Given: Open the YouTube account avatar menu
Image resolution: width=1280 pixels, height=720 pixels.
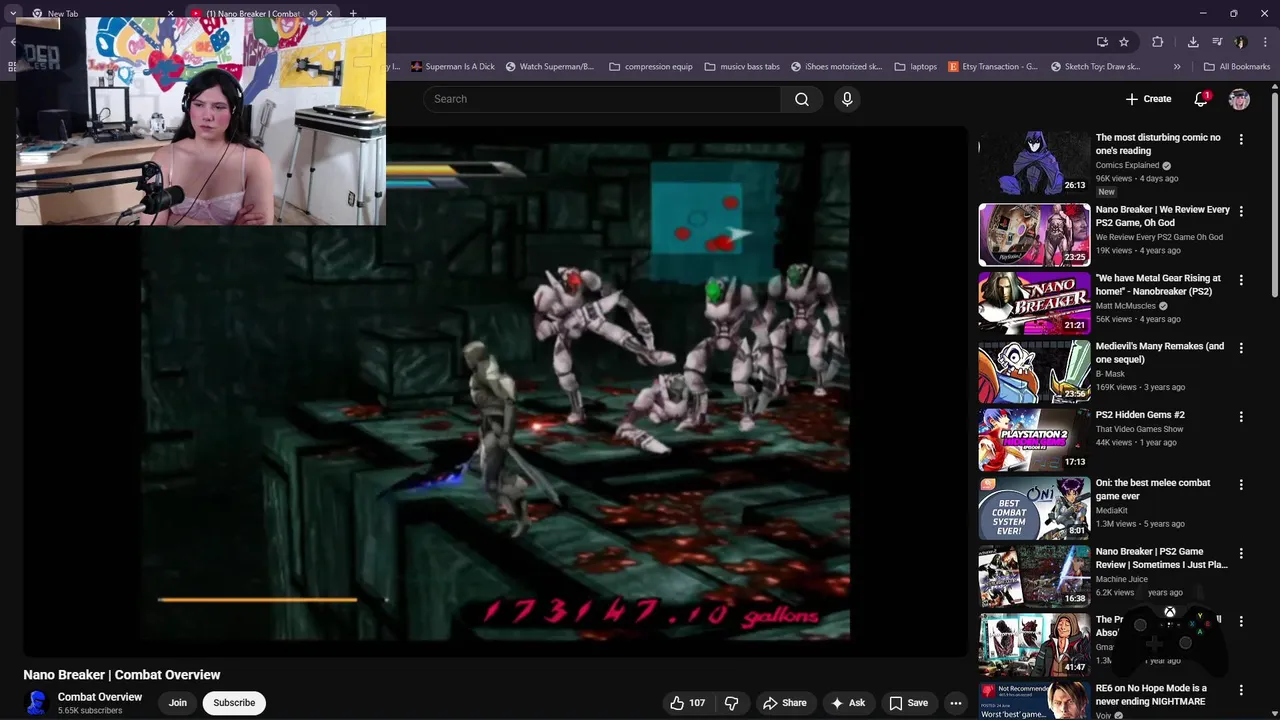Looking at the screenshot, I should tap(1239, 99).
